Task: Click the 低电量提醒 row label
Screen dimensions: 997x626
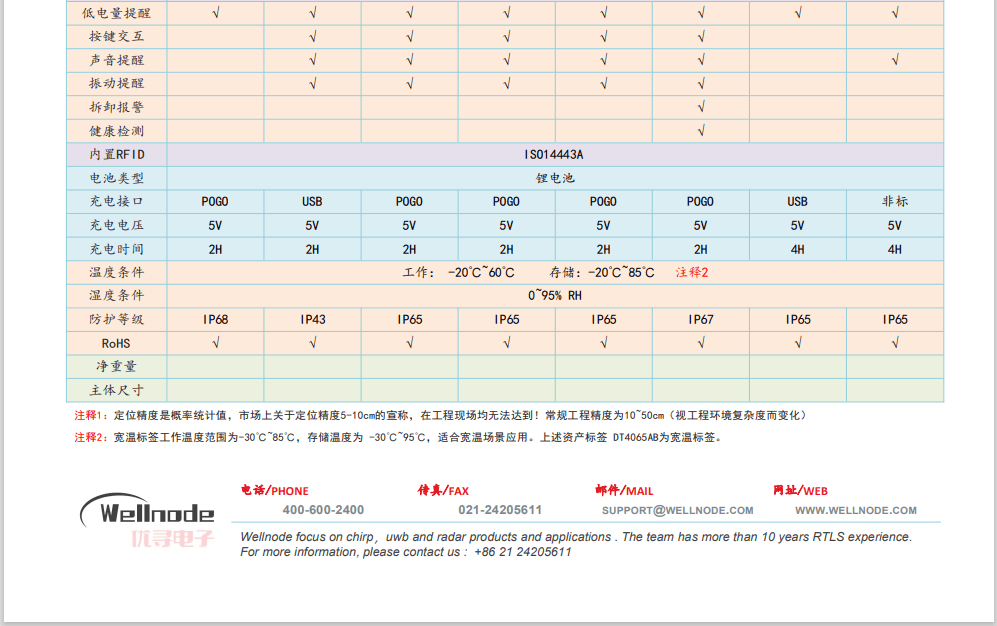Action: click(116, 13)
